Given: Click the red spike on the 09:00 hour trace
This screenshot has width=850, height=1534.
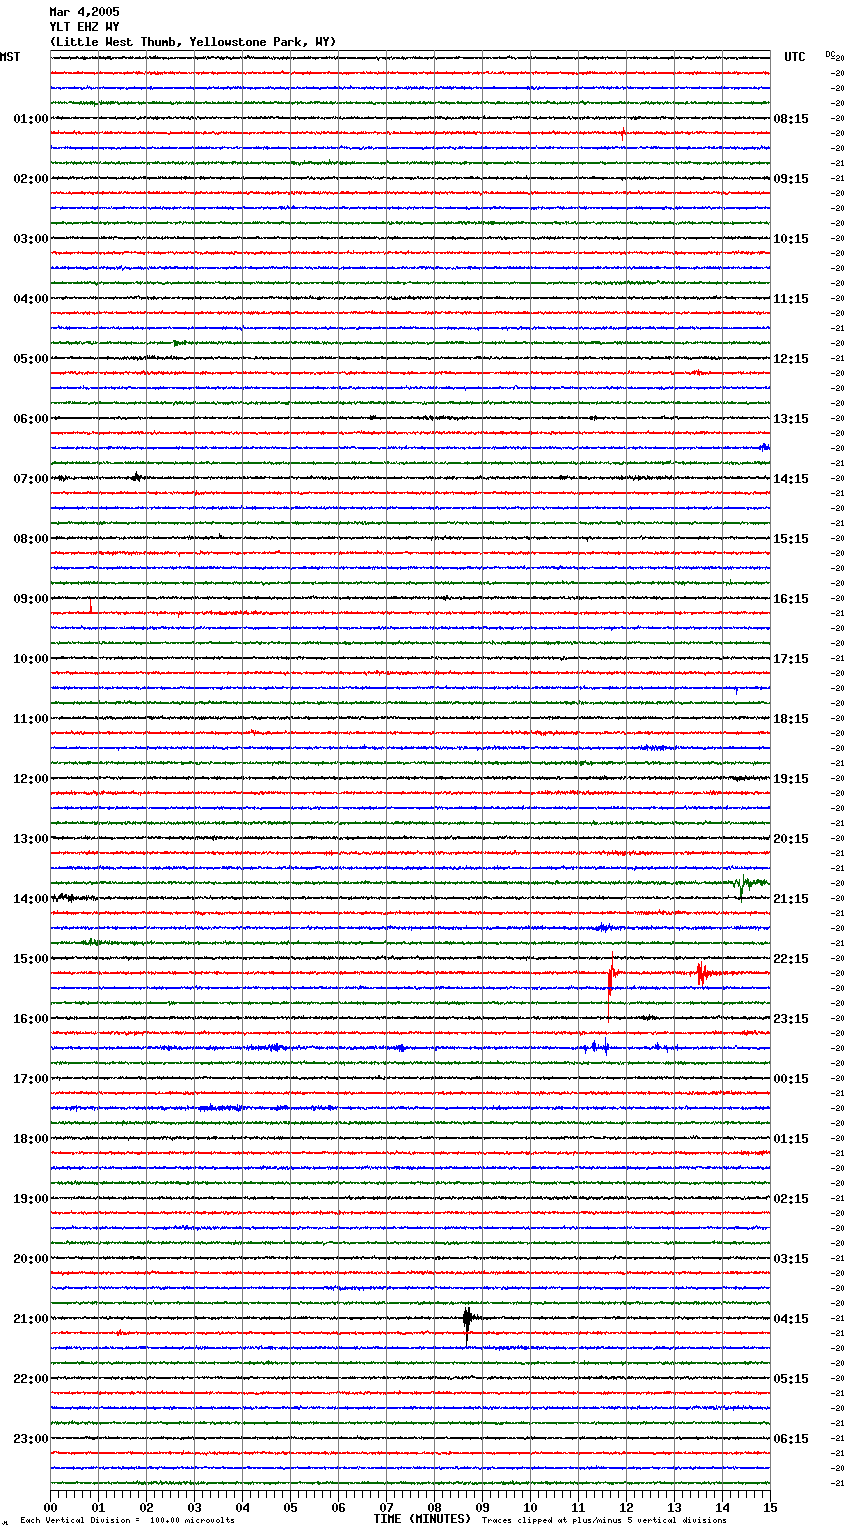Looking at the screenshot, I should (91, 605).
